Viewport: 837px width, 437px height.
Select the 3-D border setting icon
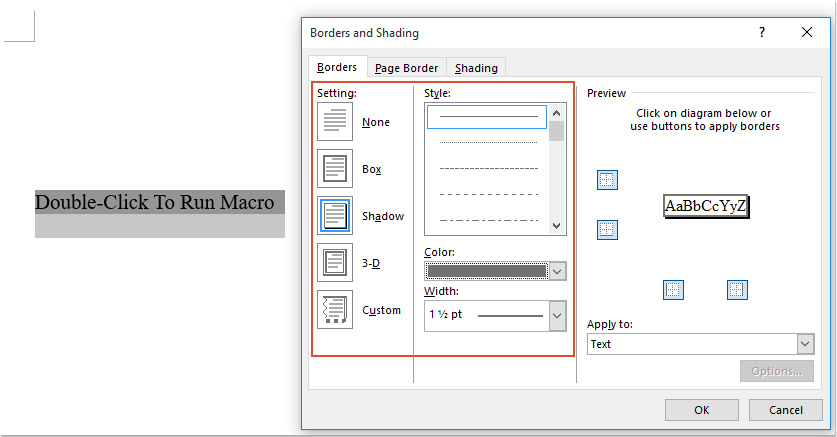point(335,263)
